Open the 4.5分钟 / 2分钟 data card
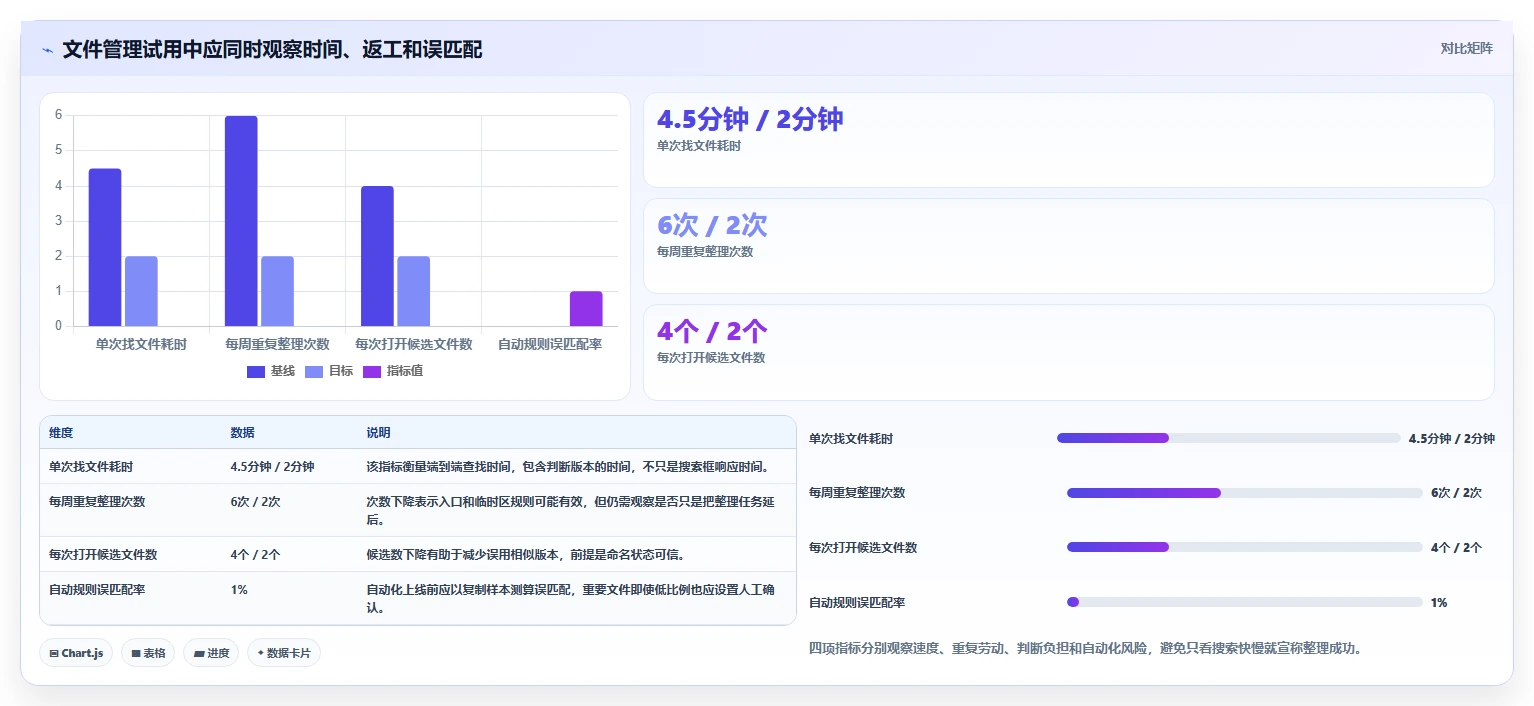This screenshot has width=1534, height=706. coord(1068,140)
